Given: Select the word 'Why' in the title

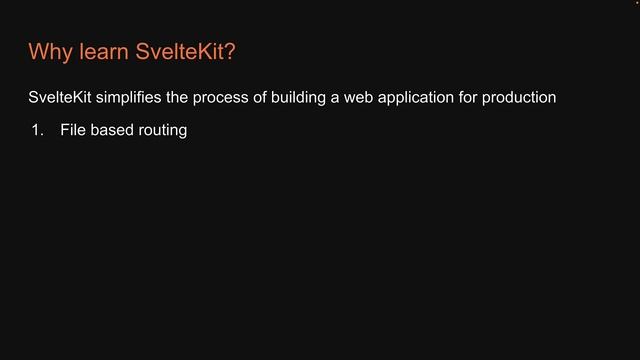Looking at the screenshot, I should pos(51,52).
